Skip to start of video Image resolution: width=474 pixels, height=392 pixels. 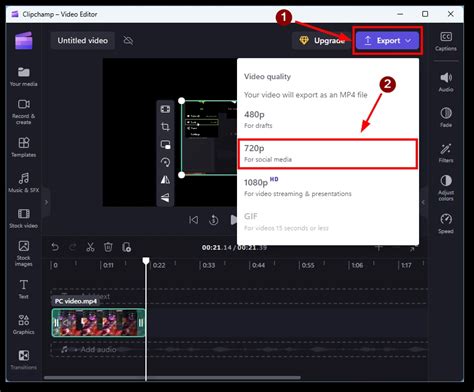click(x=193, y=220)
